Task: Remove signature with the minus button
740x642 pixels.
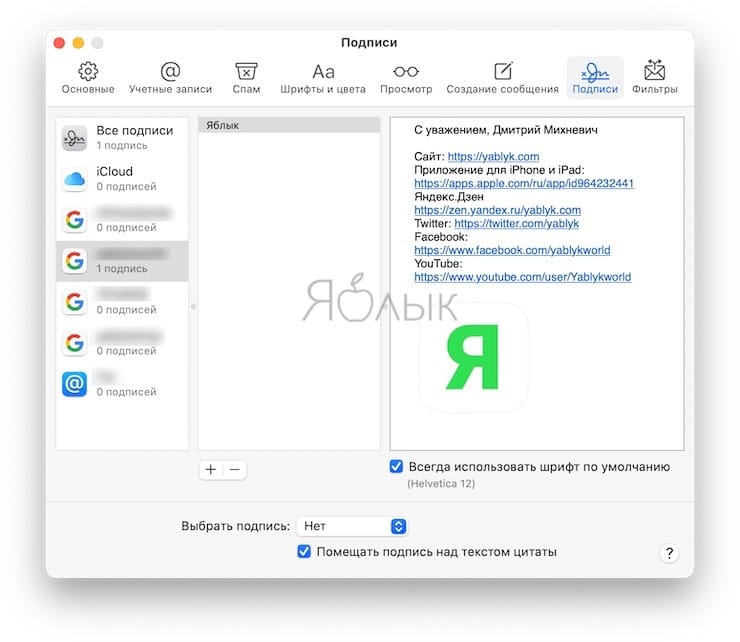Action: (235, 469)
